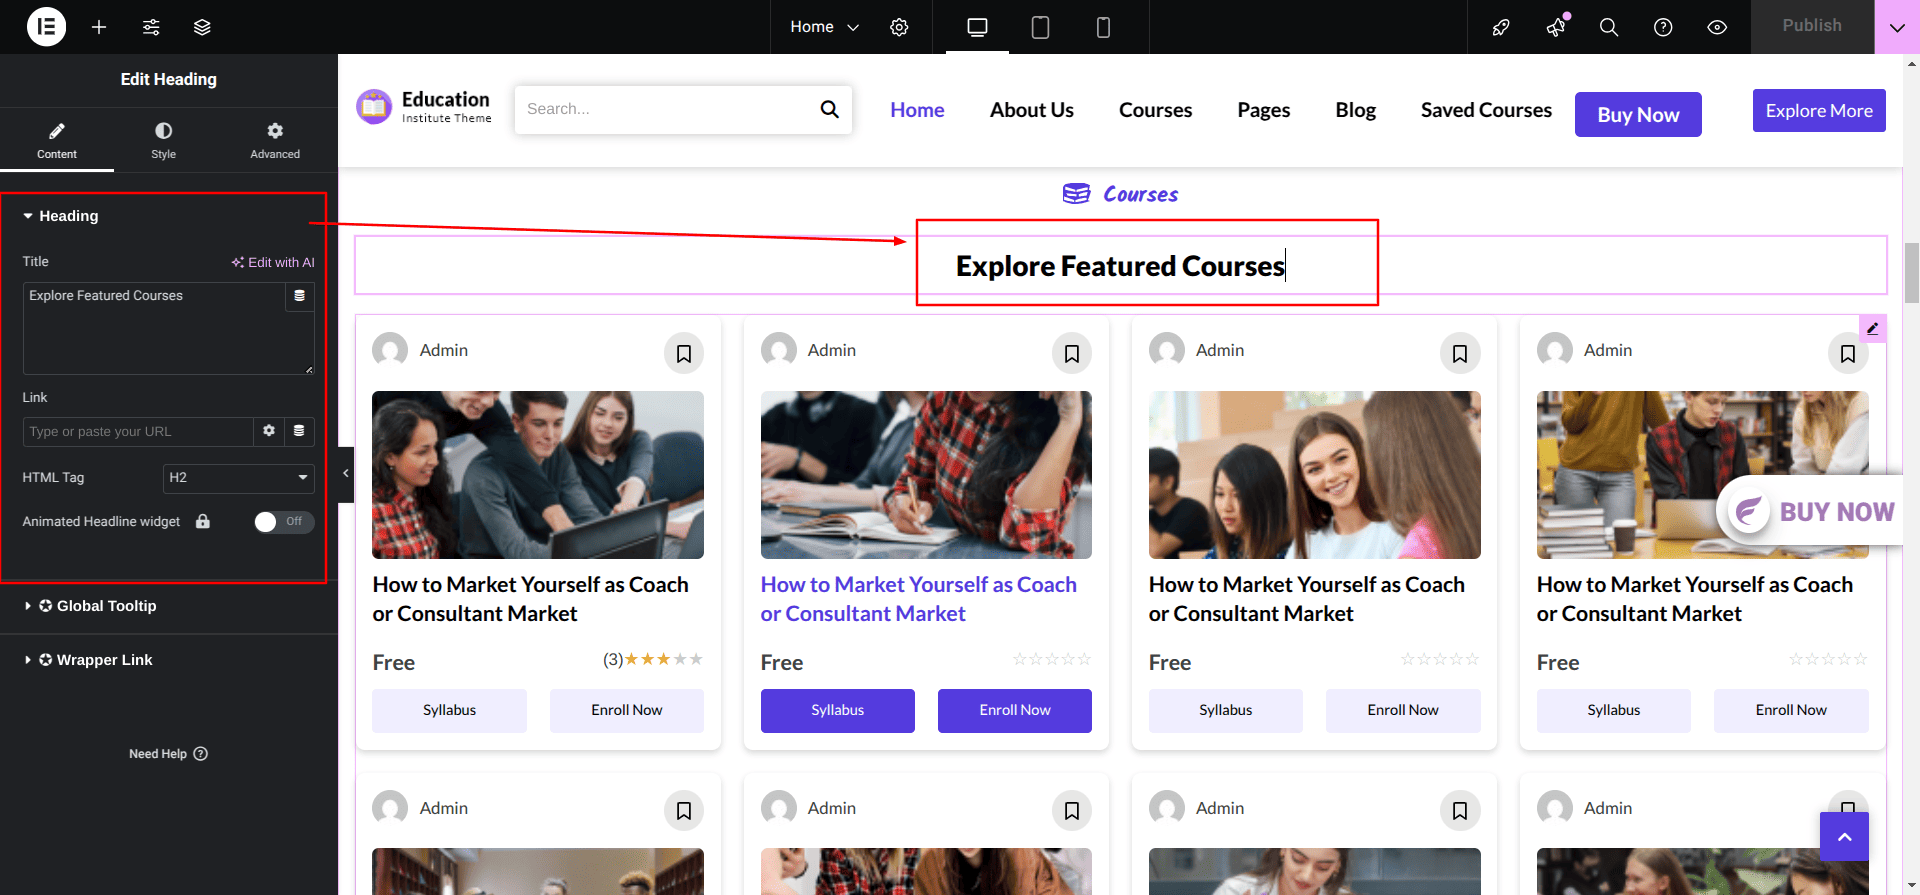Open the highlighted second course title link
This screenshot has height=895, width=1920.
(919, 599)
